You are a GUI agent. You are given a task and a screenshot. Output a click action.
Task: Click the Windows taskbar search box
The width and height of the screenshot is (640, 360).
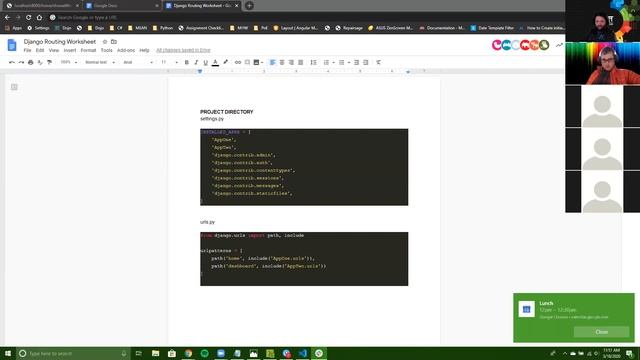click(73, 353)
